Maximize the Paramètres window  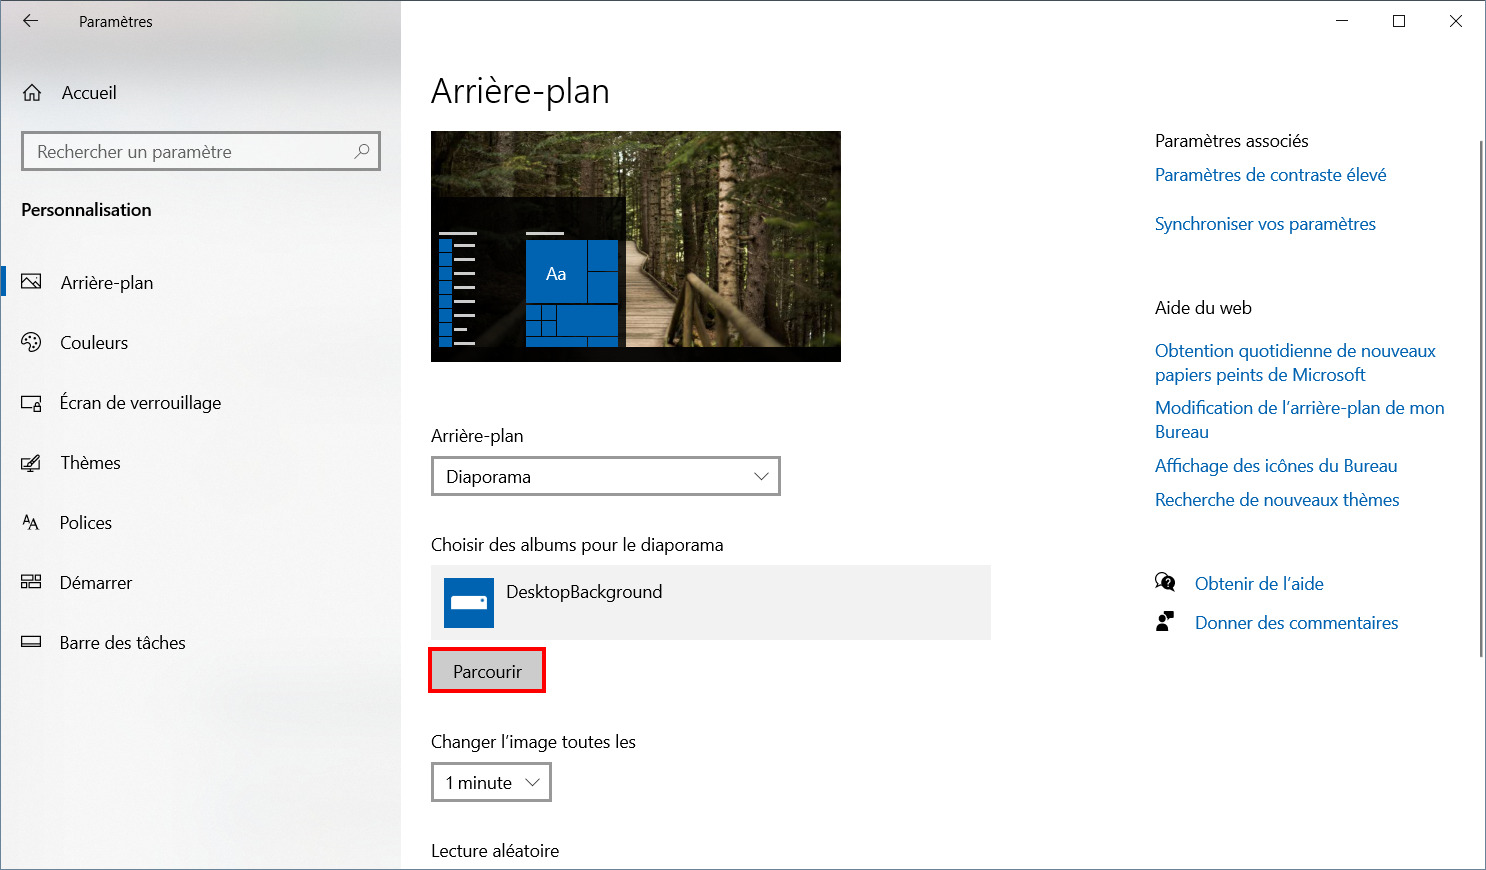coord(1399,21)
